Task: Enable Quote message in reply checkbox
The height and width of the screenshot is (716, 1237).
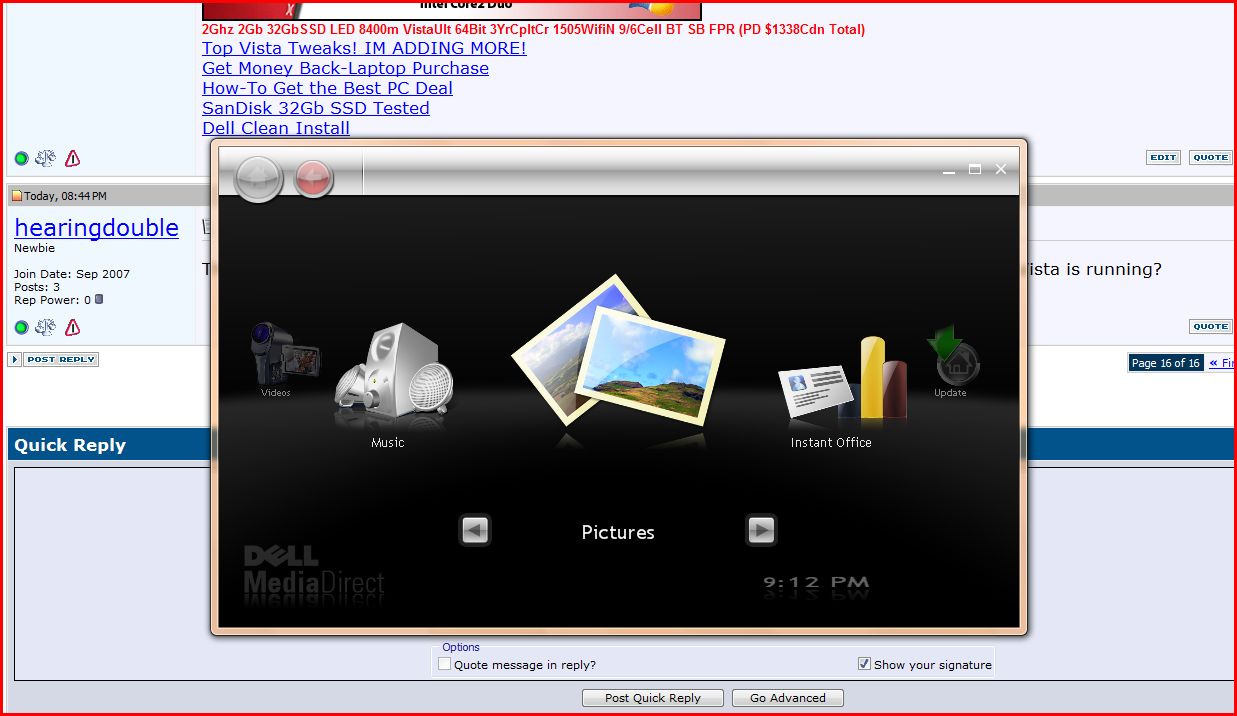Action: (445, 664)
